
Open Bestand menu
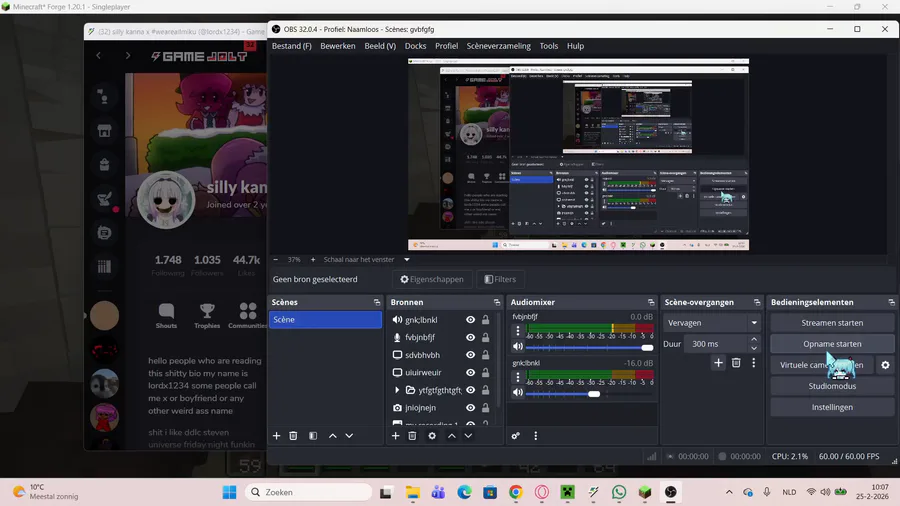(292, 46)
